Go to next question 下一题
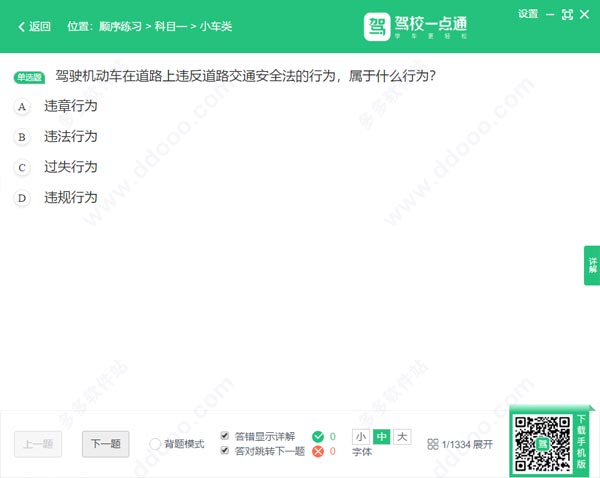This screenshot has height=478, width=600. pyautogui.click(x=106, y=444)
